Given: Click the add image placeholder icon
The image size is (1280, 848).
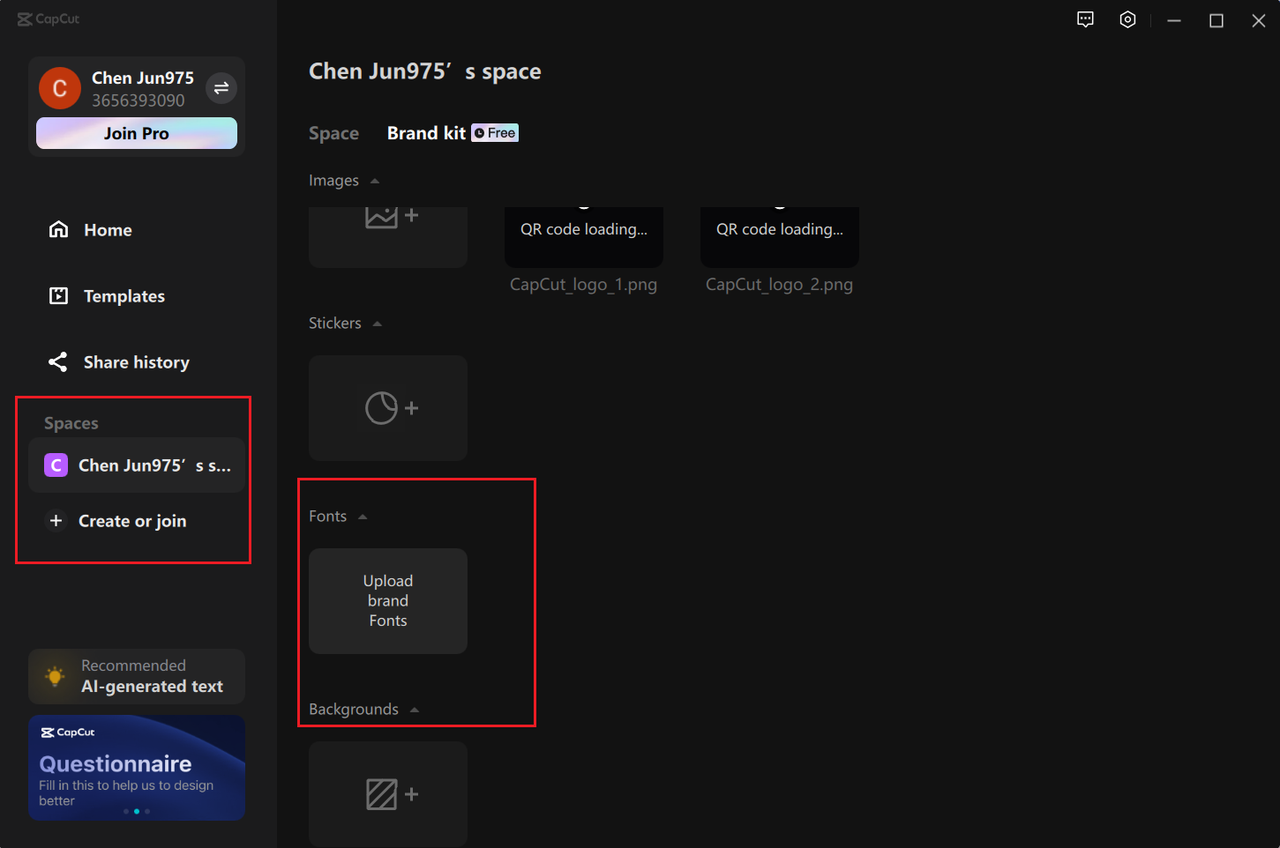Looking at the screenshot, I should tap(388, 214).
